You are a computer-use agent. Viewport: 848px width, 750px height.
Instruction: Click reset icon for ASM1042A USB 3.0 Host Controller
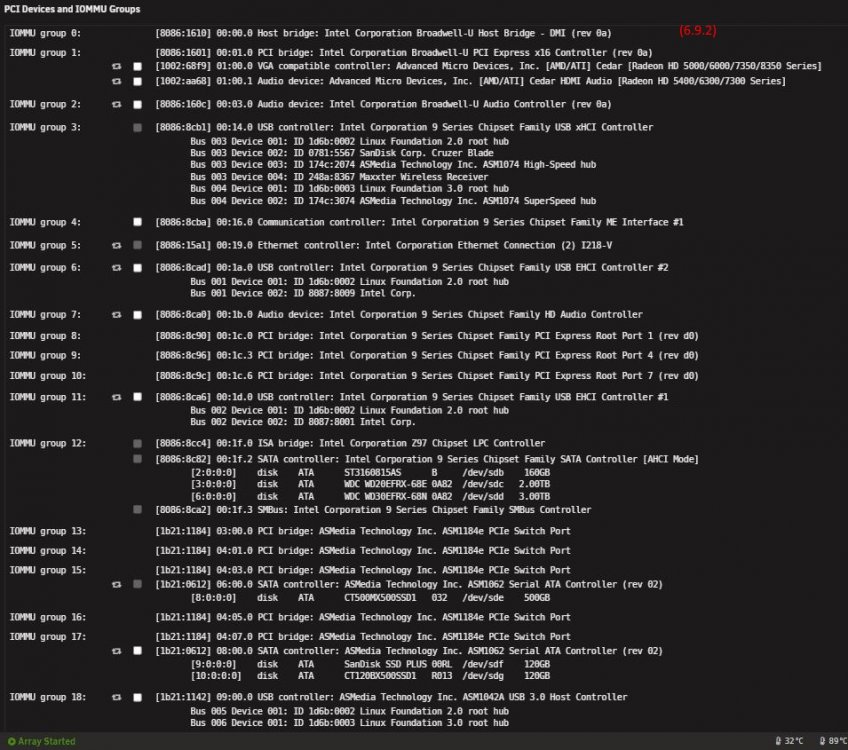(116, 698)
